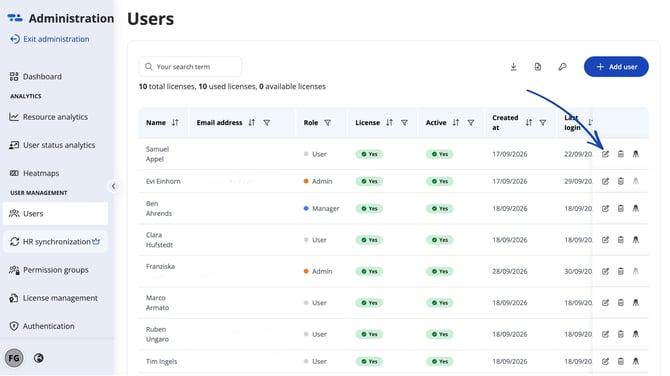This screenshot has height=376, width=670.
Task: Click Exit administration link
Action: [x=50, y=39]
